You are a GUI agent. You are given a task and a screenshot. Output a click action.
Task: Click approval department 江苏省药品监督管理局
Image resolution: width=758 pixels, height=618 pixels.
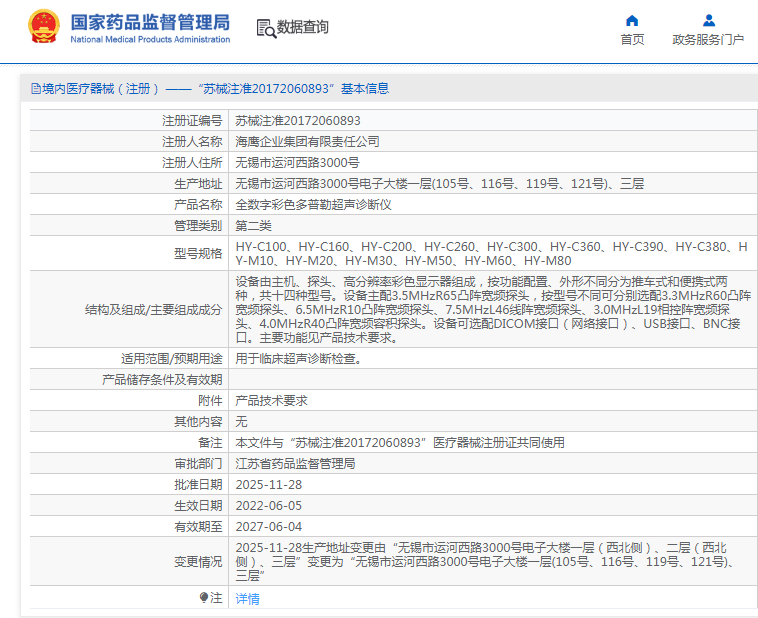[295, 464]
